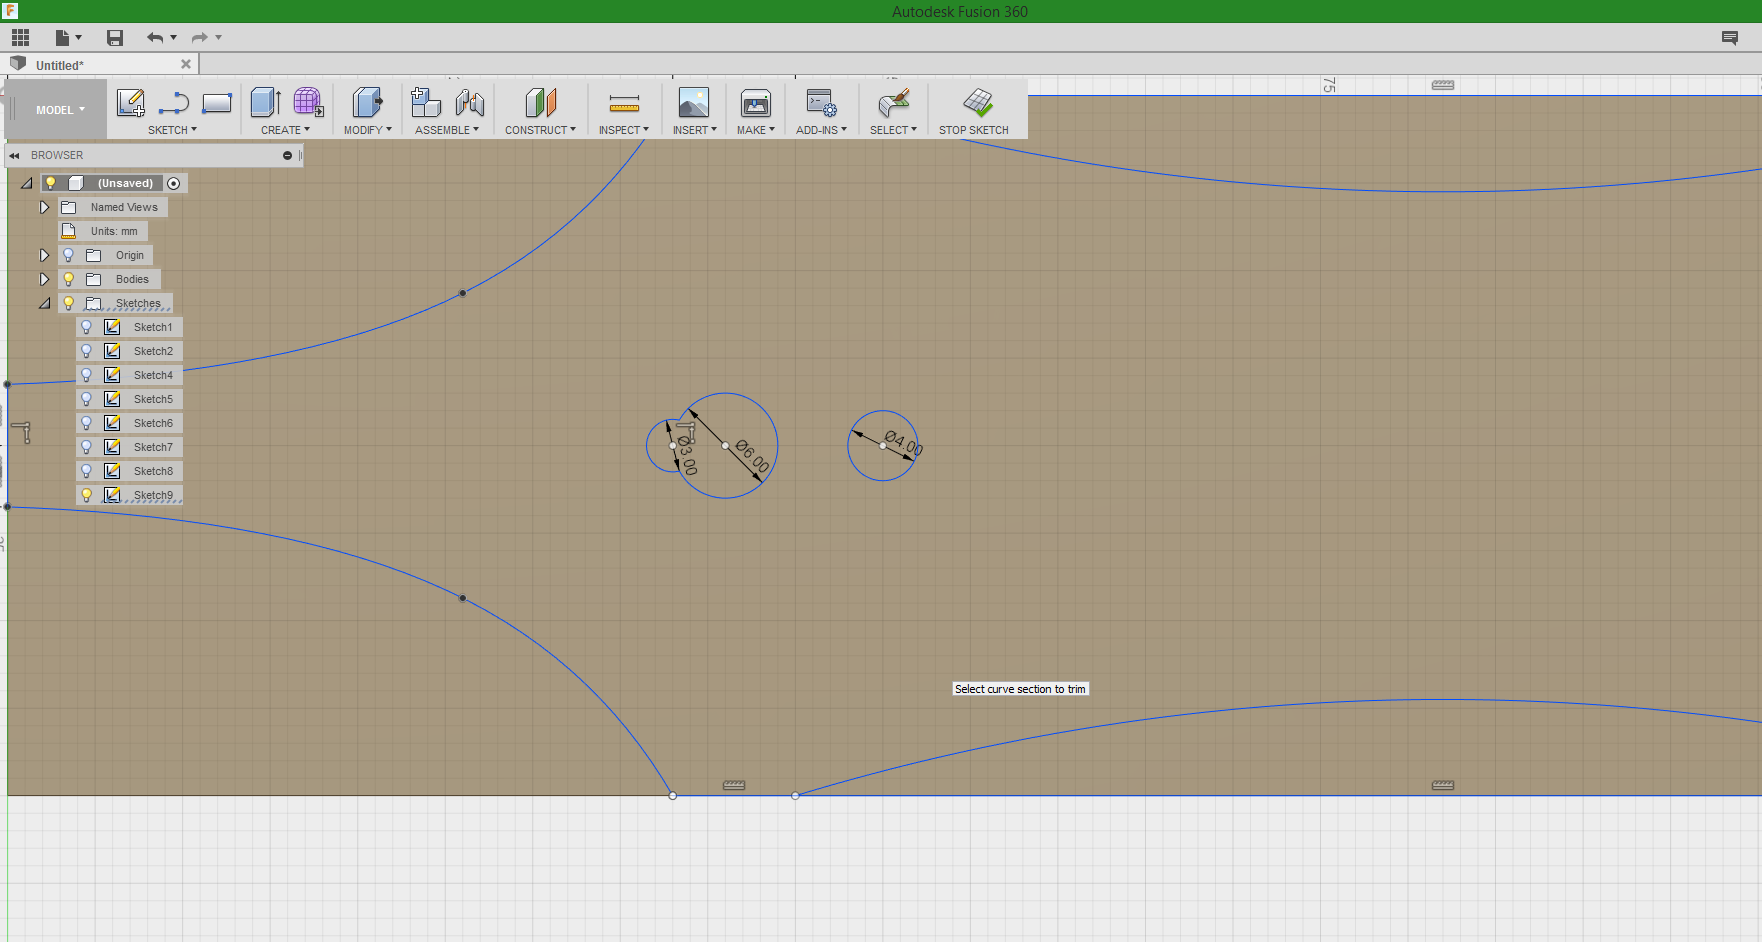This screenshot has width=1762, height=942.
Task: Collapse the Sketches node
Action: click(45, 303)
